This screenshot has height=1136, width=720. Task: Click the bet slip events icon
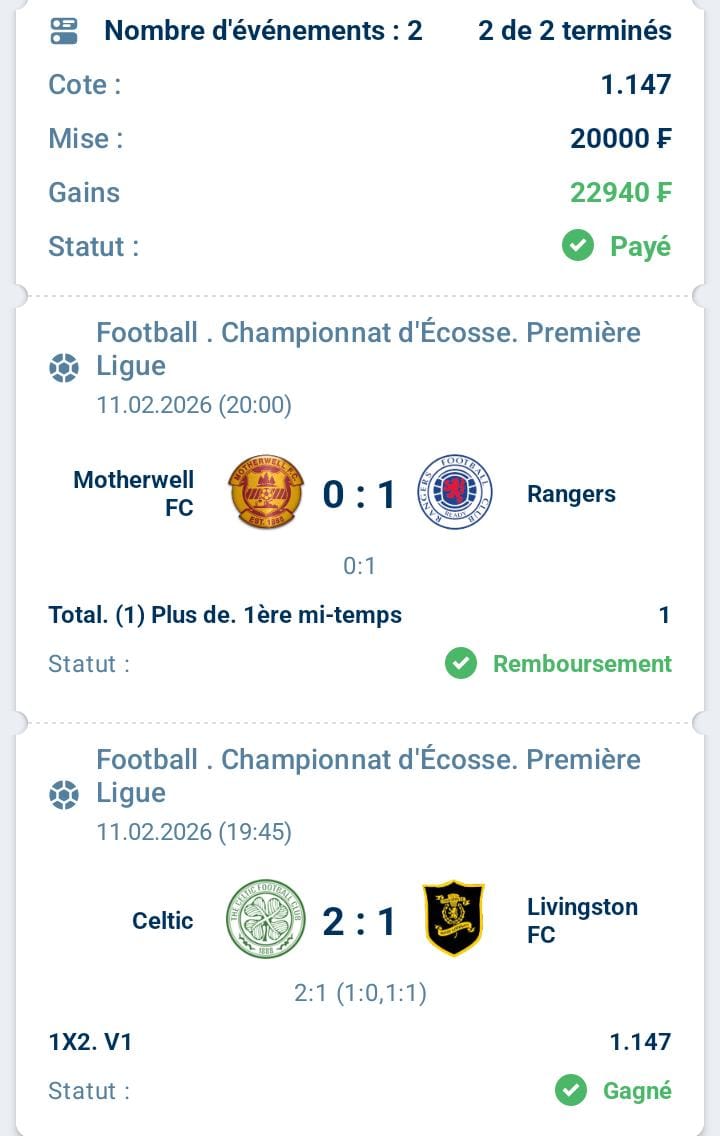click(x=64, y=31)
